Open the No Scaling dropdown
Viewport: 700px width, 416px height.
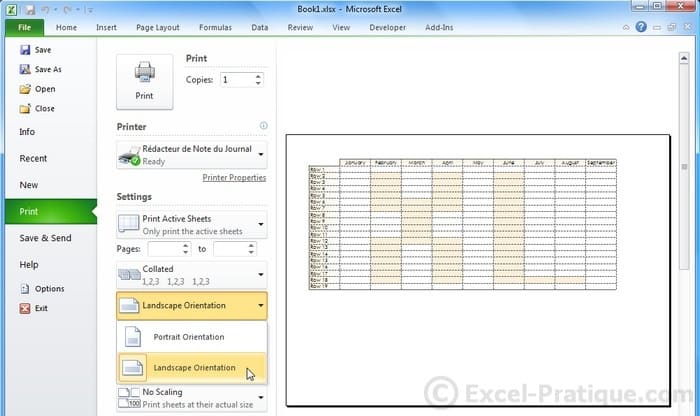point(192,398)
